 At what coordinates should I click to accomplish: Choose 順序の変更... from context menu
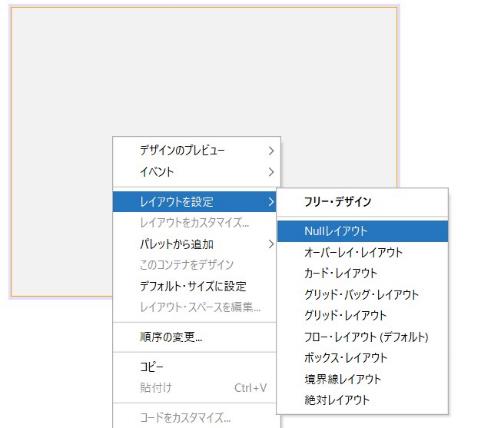[195, 337]
